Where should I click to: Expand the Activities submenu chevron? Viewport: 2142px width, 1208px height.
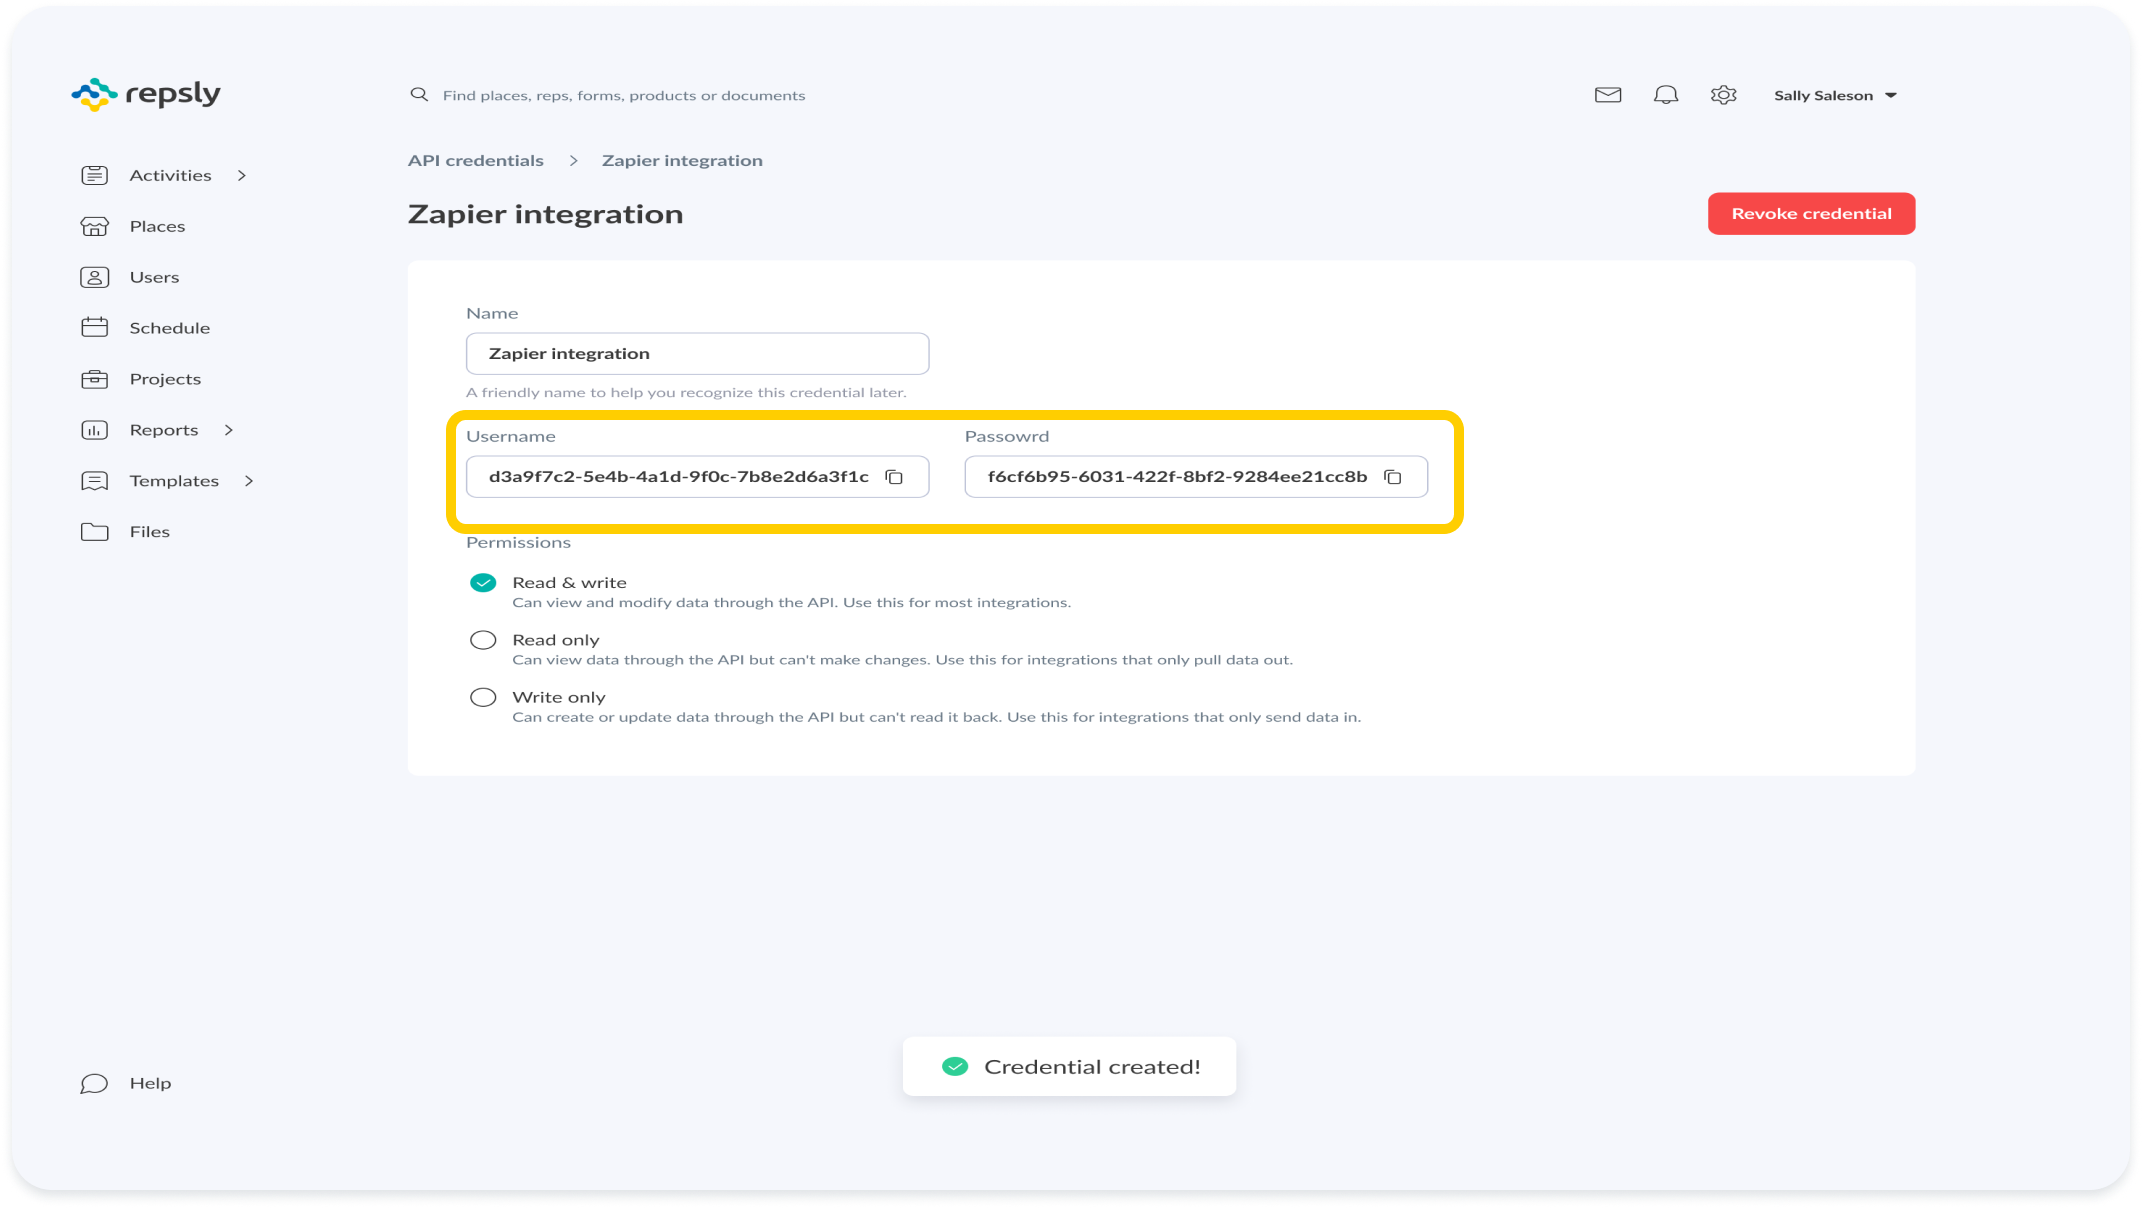[242, 176]
